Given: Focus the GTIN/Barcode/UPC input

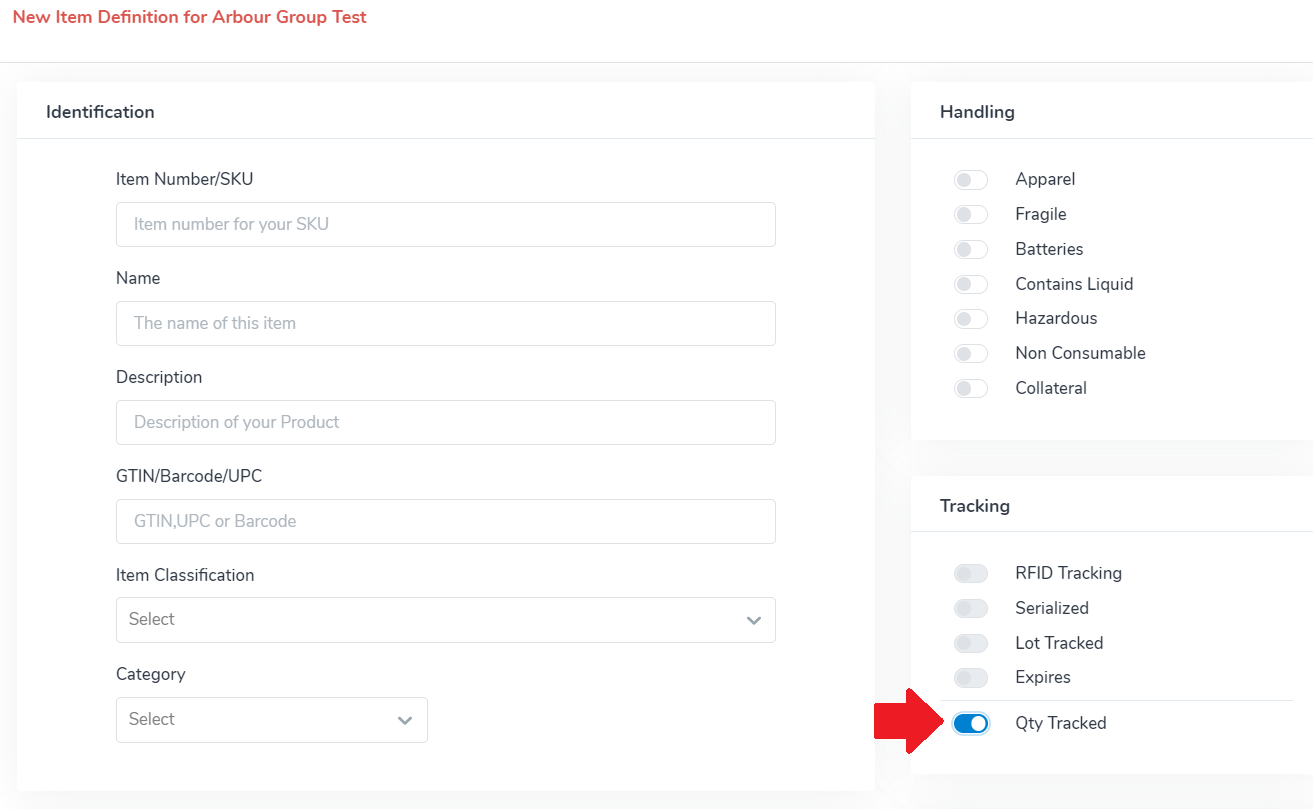Looking at the screenshot, I should click(445, 521).
